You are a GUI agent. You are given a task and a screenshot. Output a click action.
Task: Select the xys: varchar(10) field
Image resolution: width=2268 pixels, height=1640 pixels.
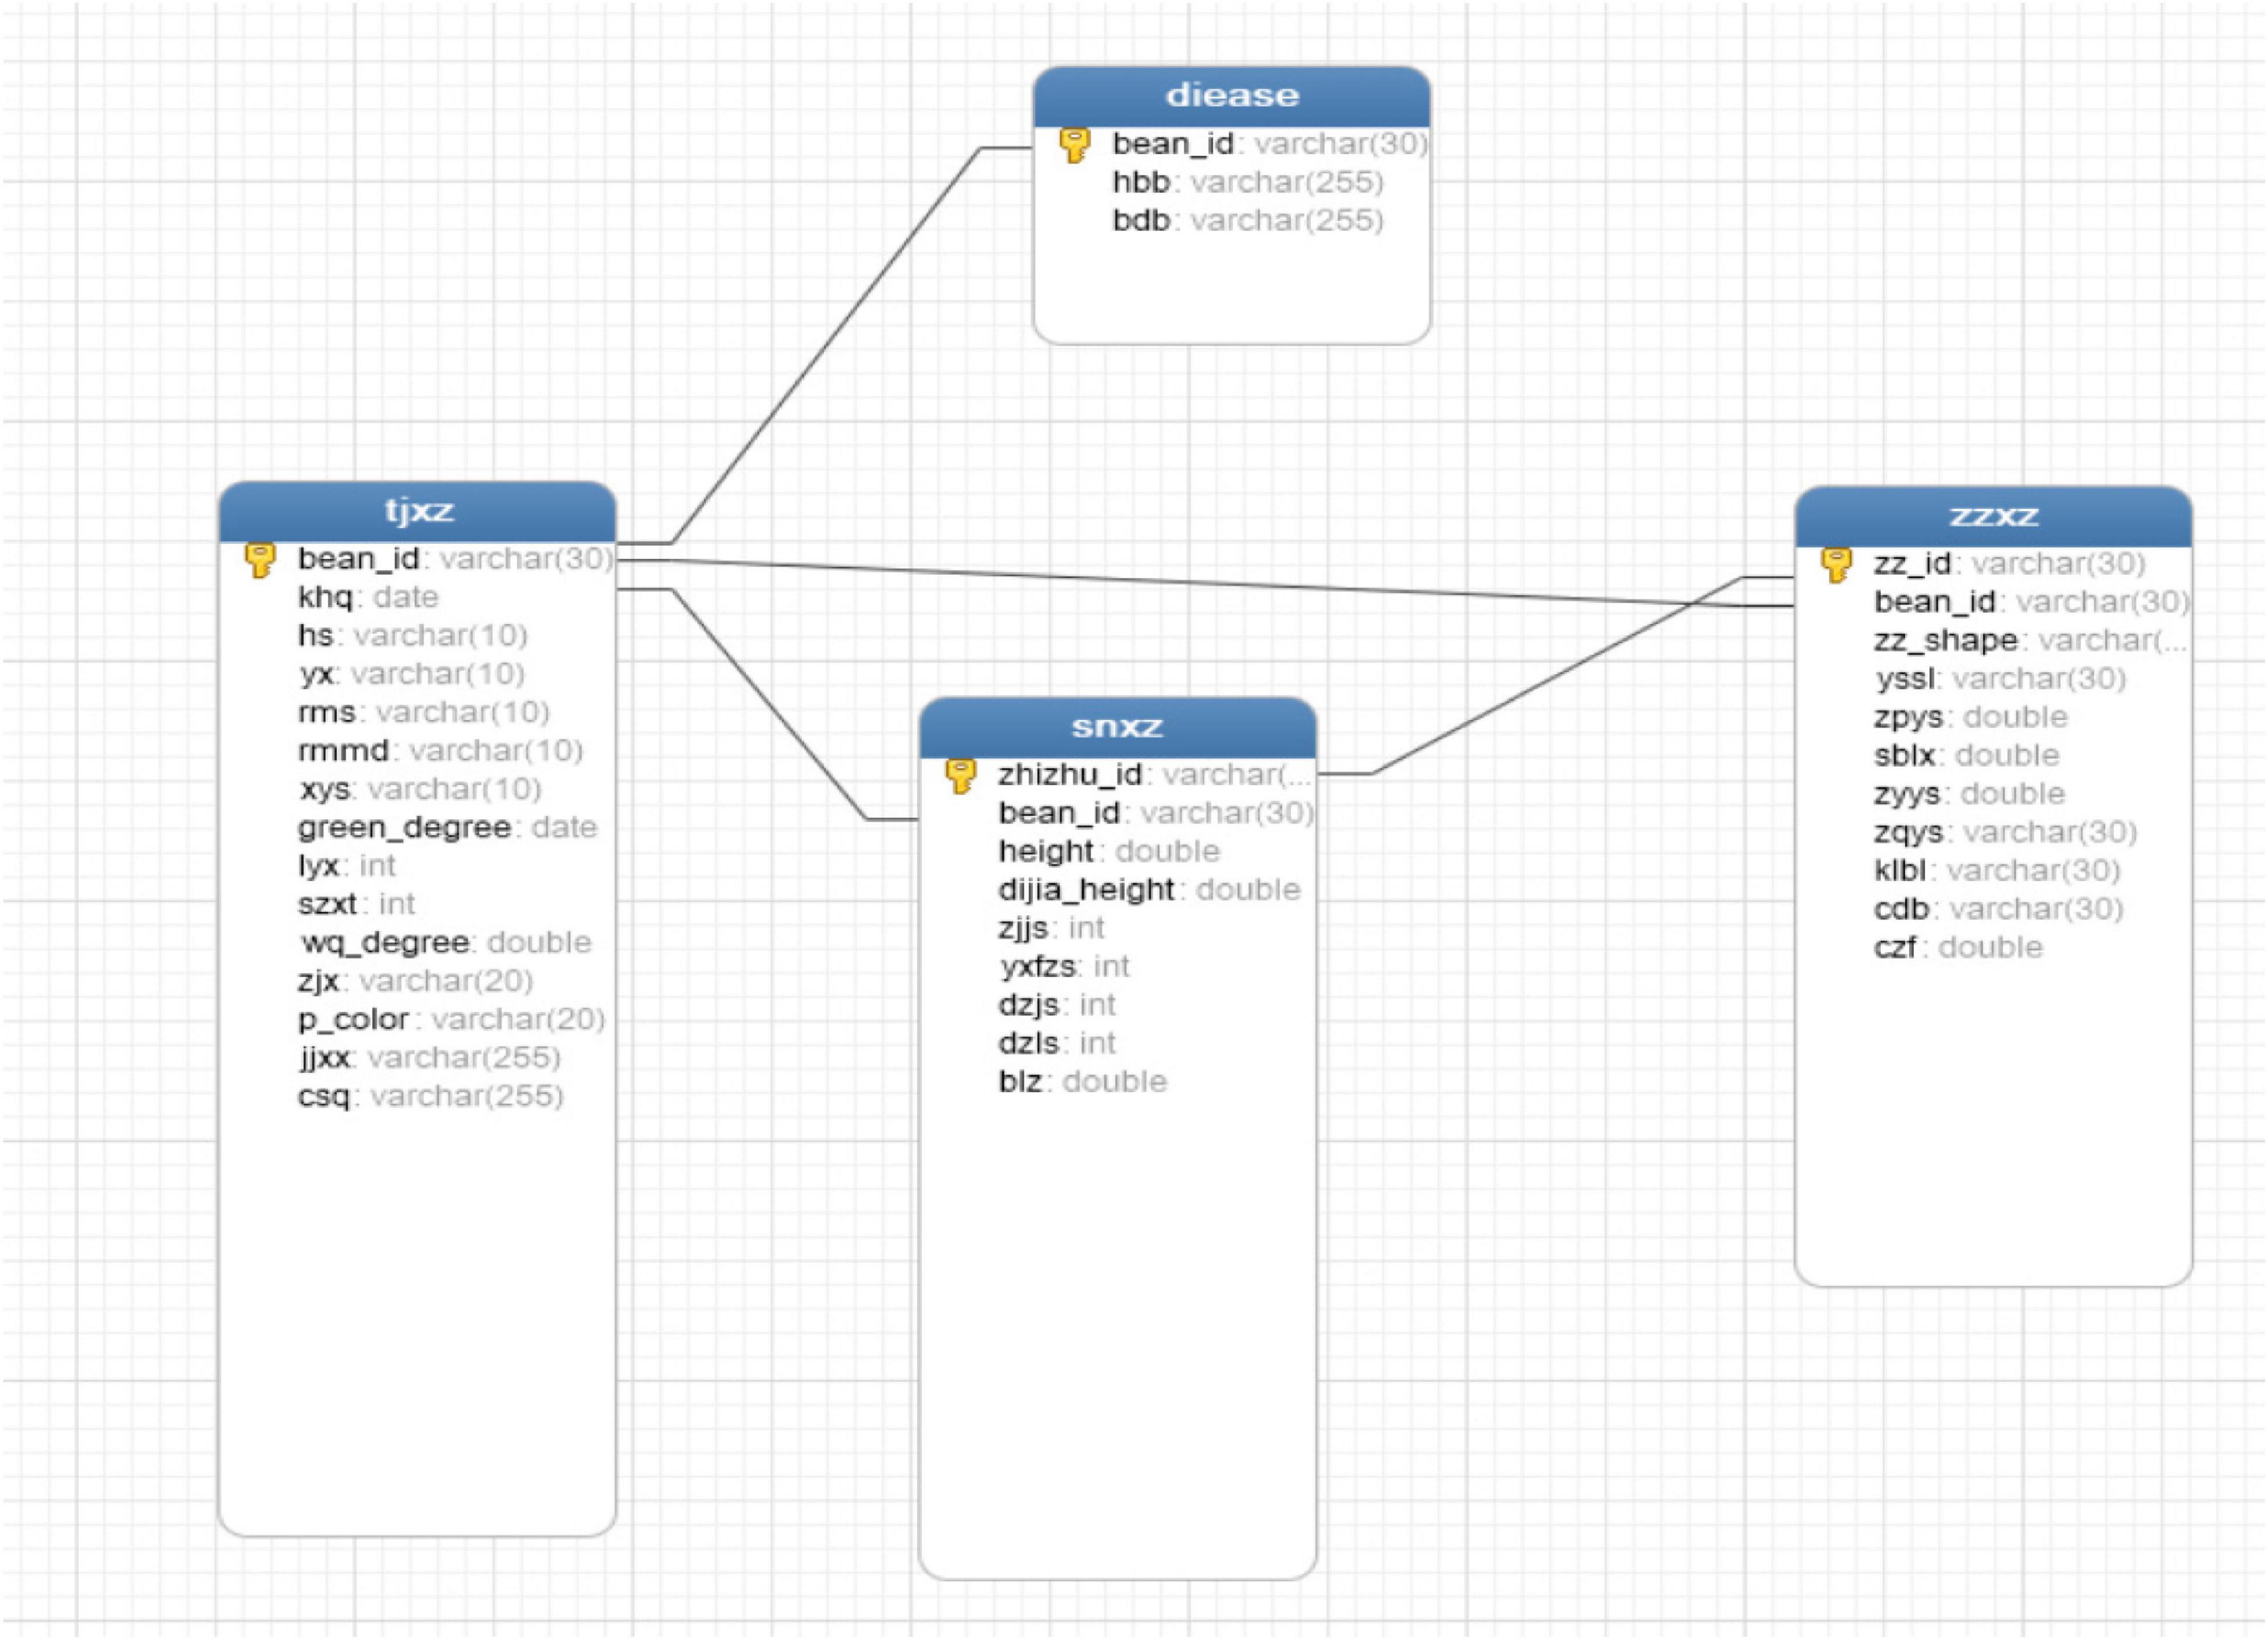click(420, 789)
